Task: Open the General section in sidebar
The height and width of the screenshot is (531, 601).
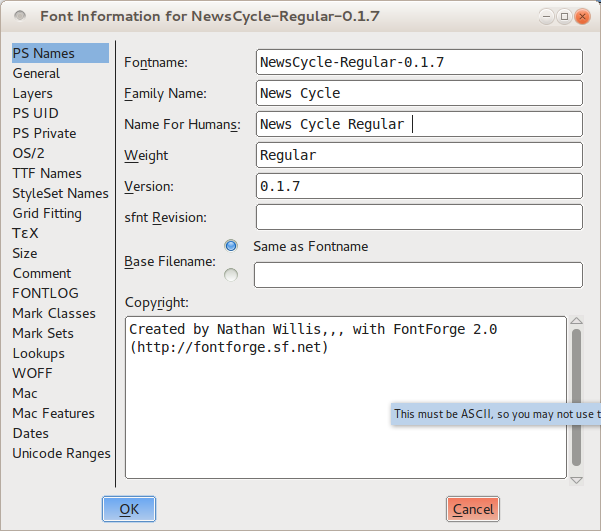Action: (x=36, y=73)
